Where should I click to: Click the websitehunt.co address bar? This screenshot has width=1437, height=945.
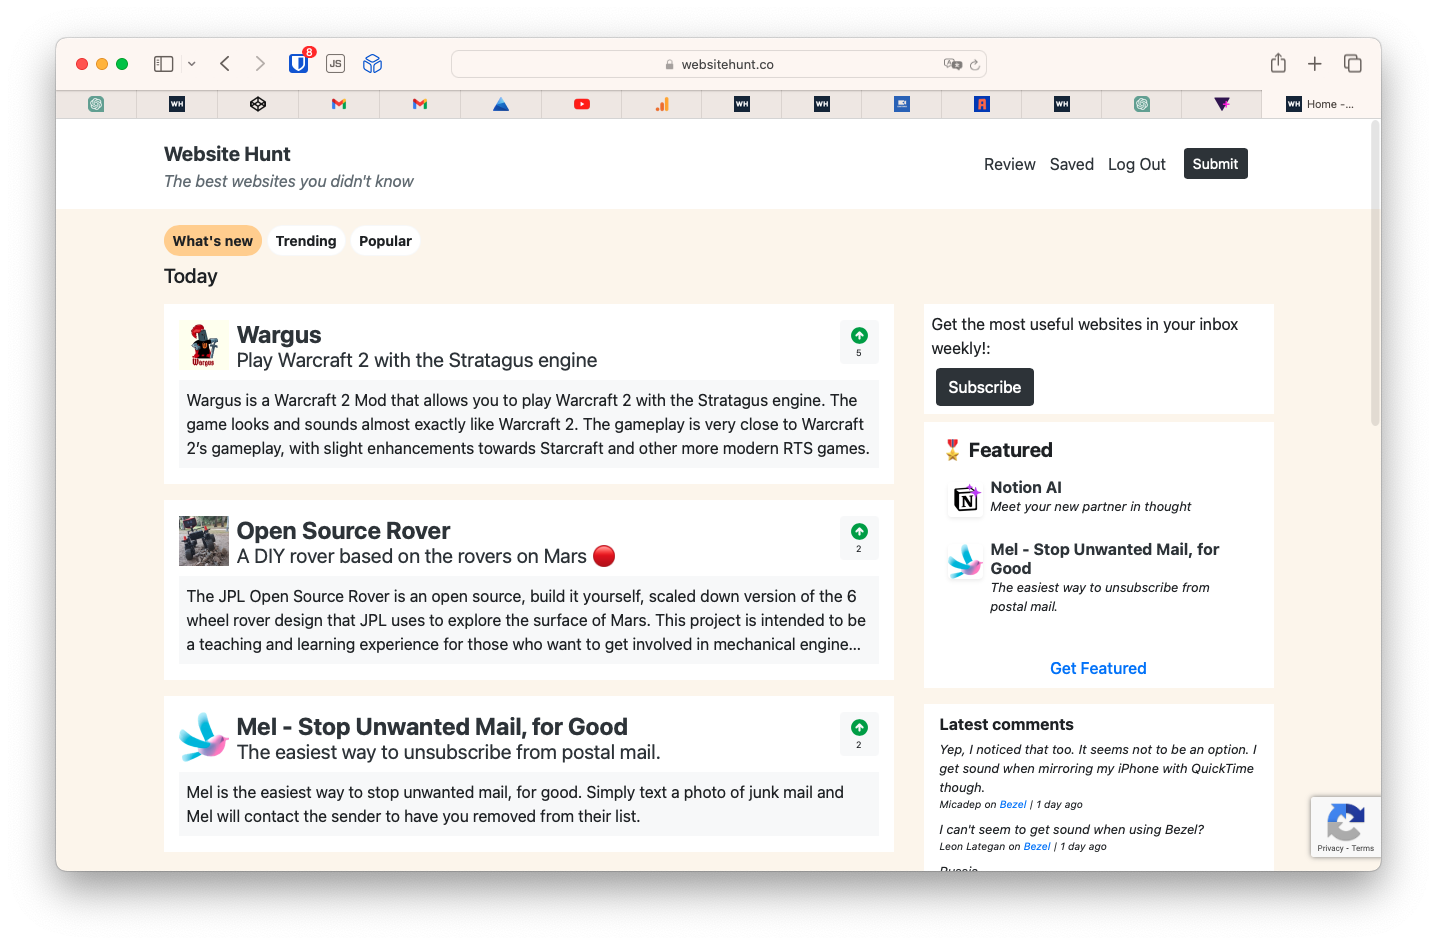[719, 64]
